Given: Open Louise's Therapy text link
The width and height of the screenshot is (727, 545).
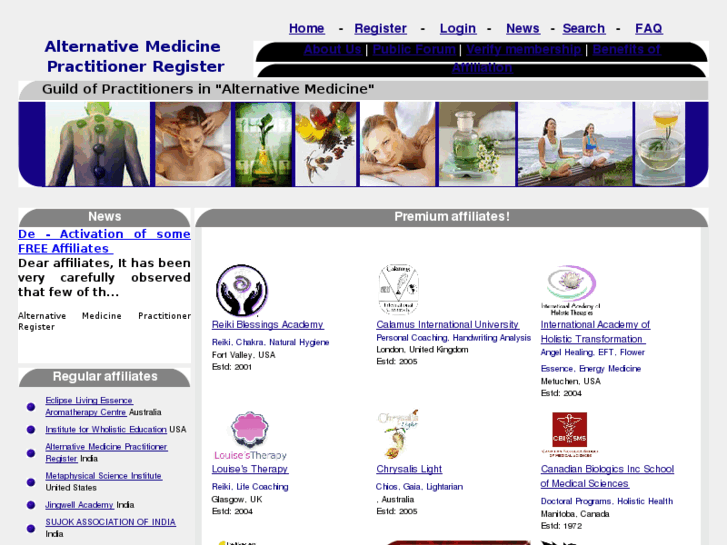Looking at the screenshot, I should pyautogui.click(x=250, y=469).
